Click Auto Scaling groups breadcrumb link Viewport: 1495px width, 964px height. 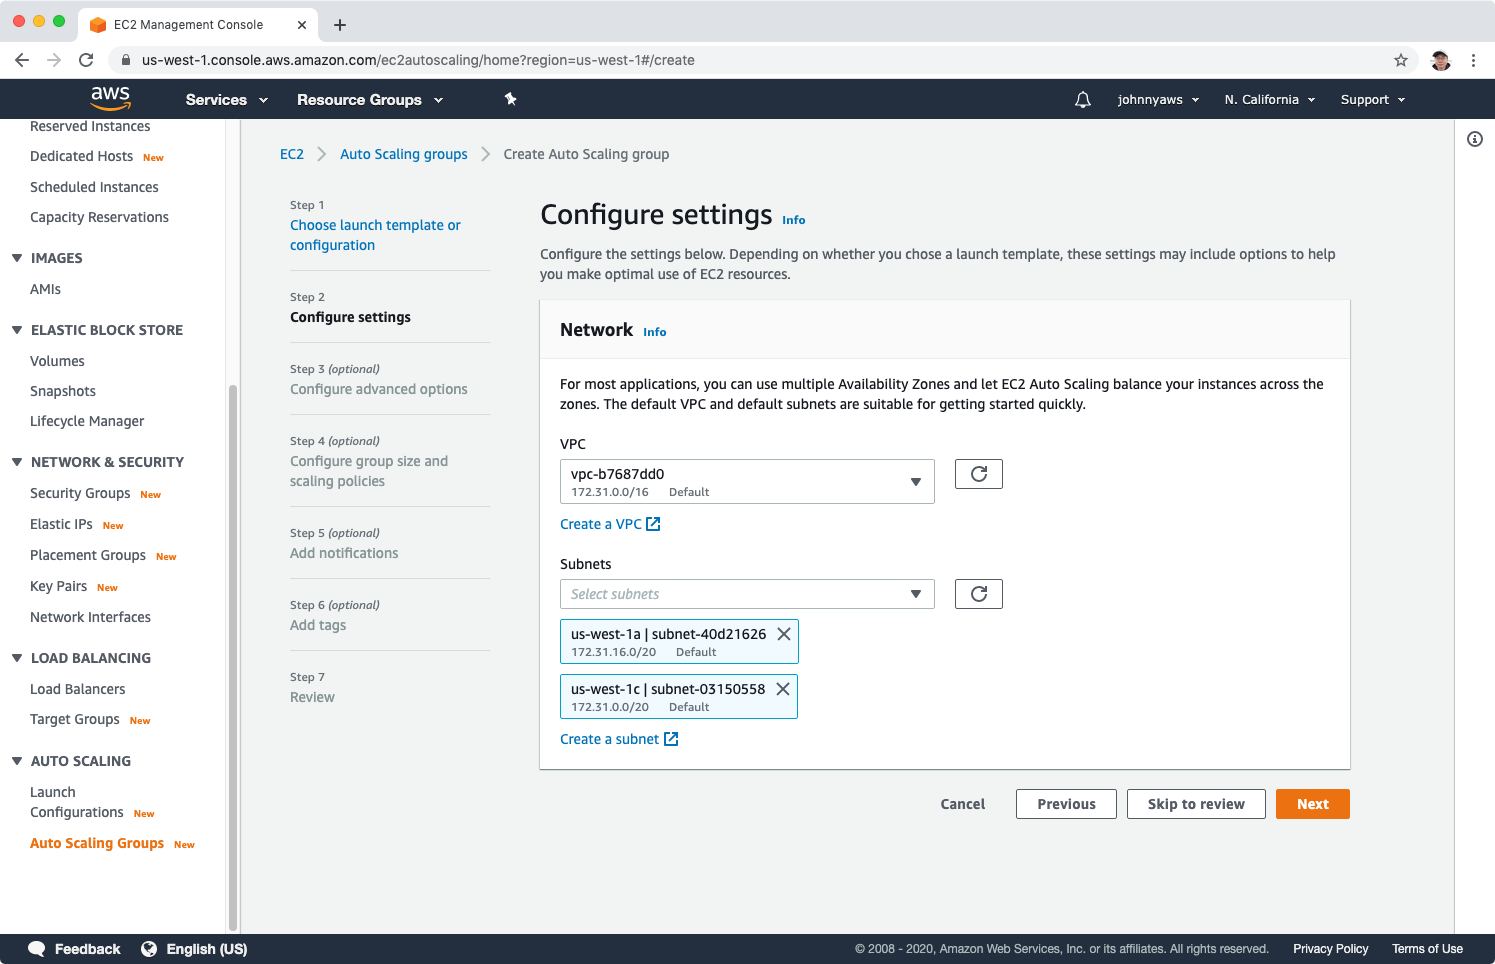pos(404,154)
